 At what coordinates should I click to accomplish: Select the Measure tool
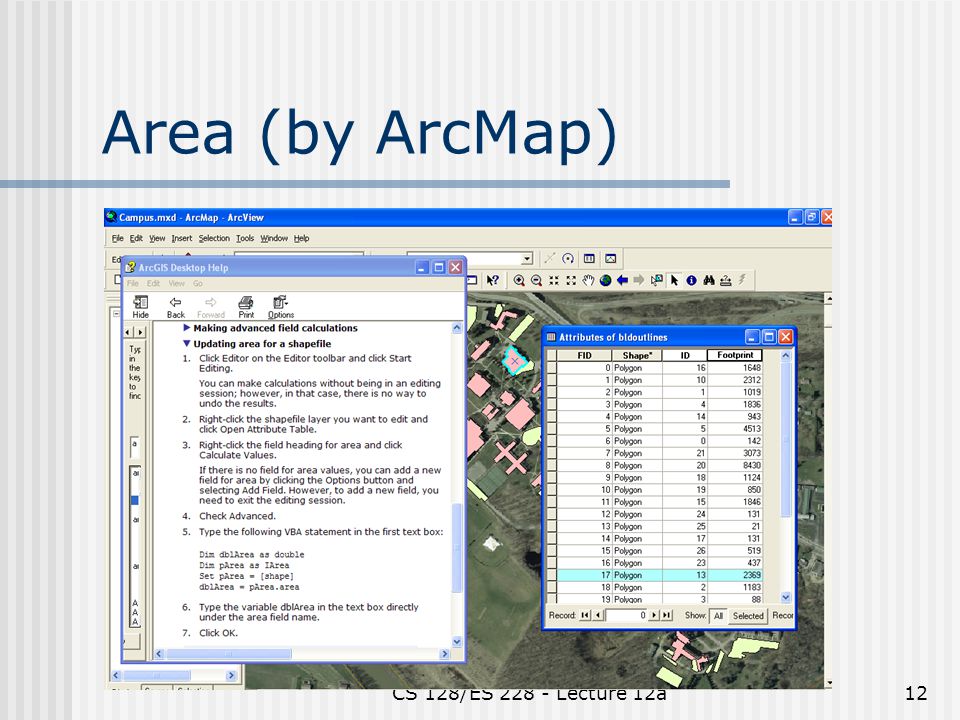tap(726, 280)
